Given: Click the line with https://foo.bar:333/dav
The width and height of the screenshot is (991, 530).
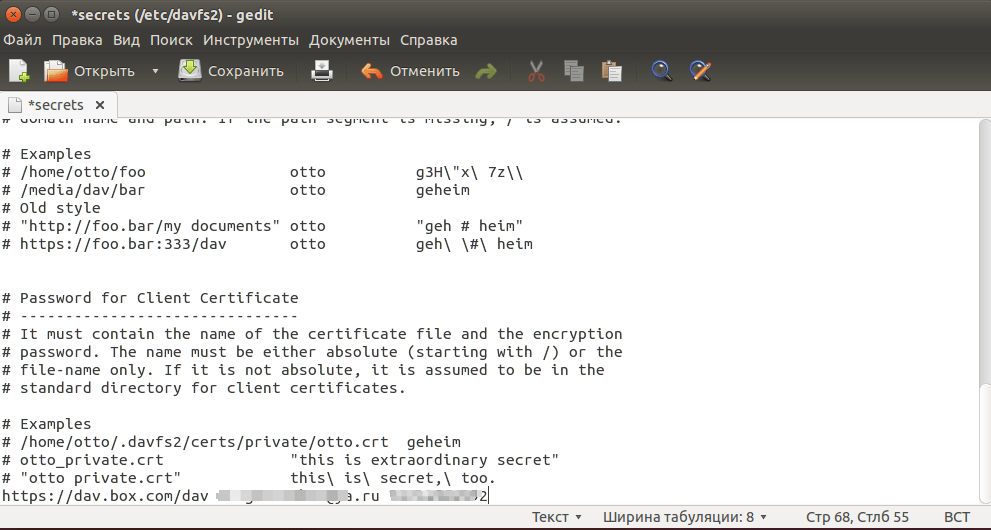Looking at the screenshot, I should tap(267, 244).
